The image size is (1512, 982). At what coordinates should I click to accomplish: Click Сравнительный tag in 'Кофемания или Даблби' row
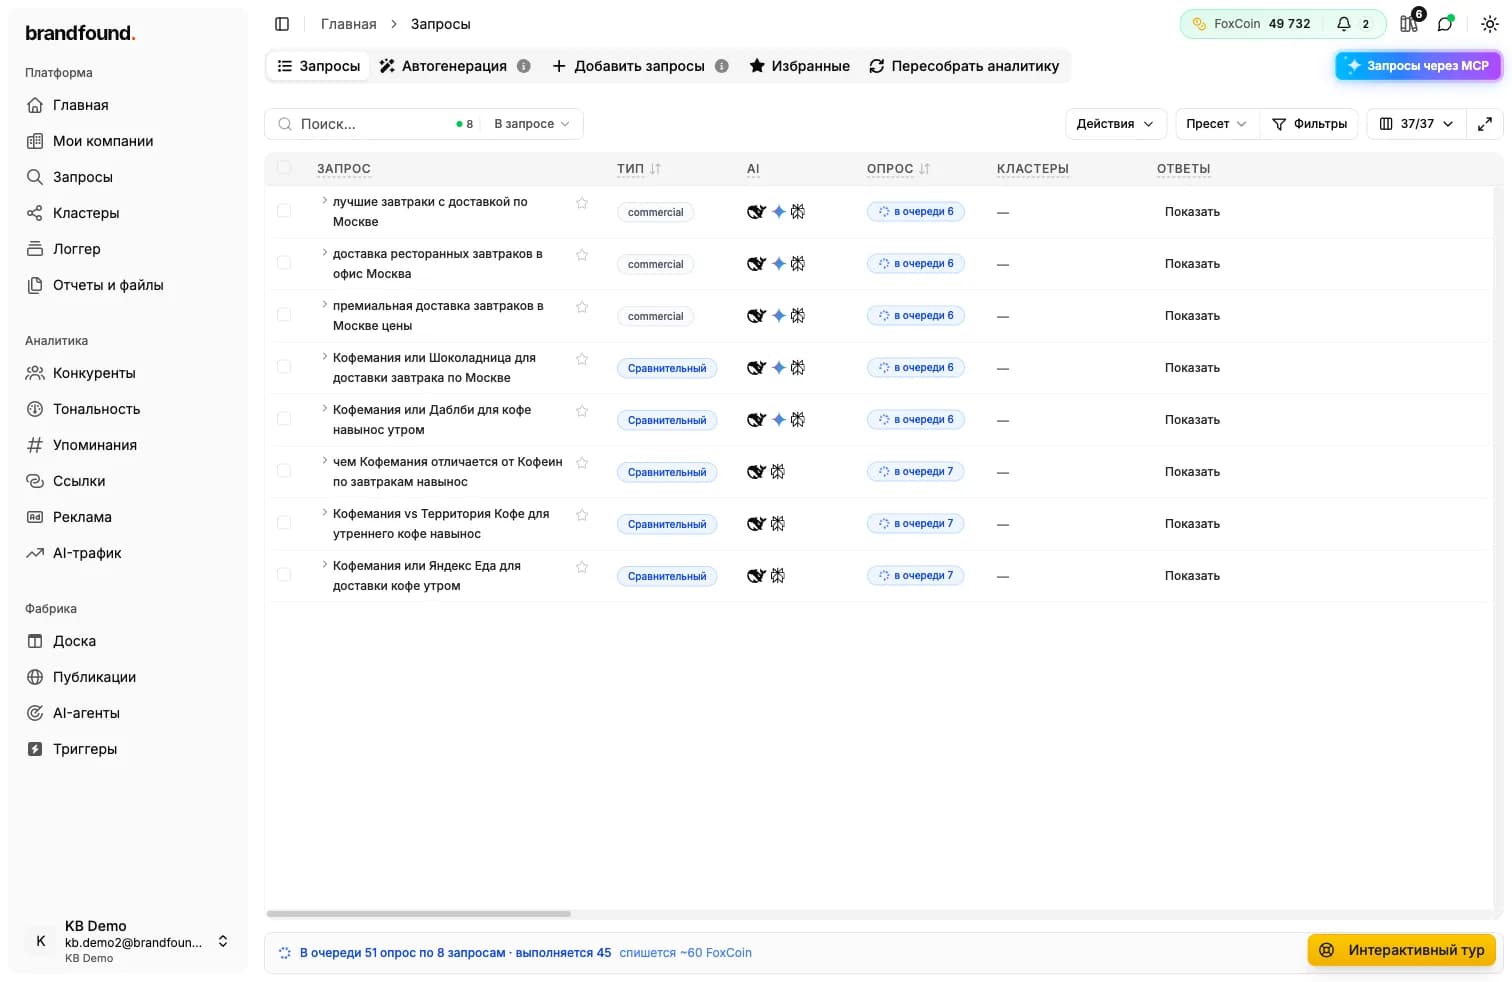667,420
